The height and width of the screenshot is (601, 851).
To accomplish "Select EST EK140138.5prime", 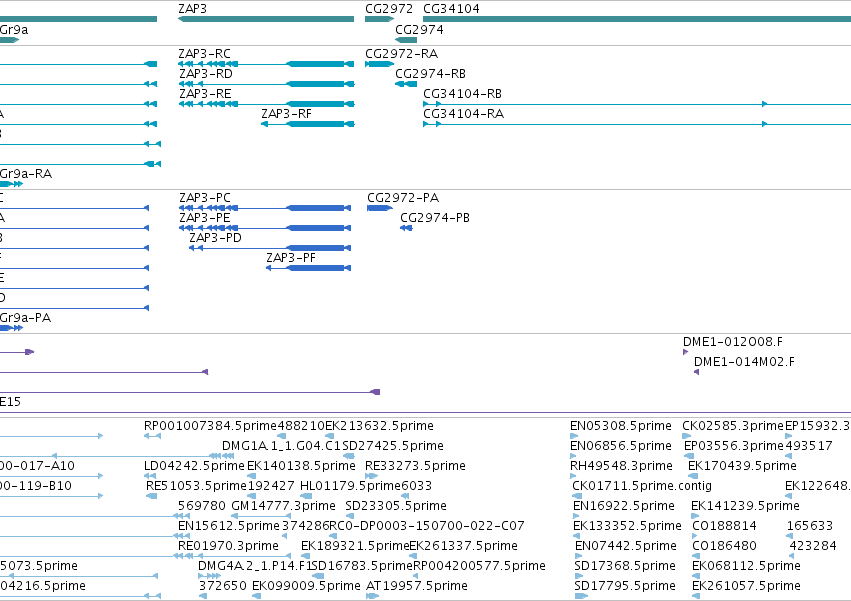I will coord(301,466).
